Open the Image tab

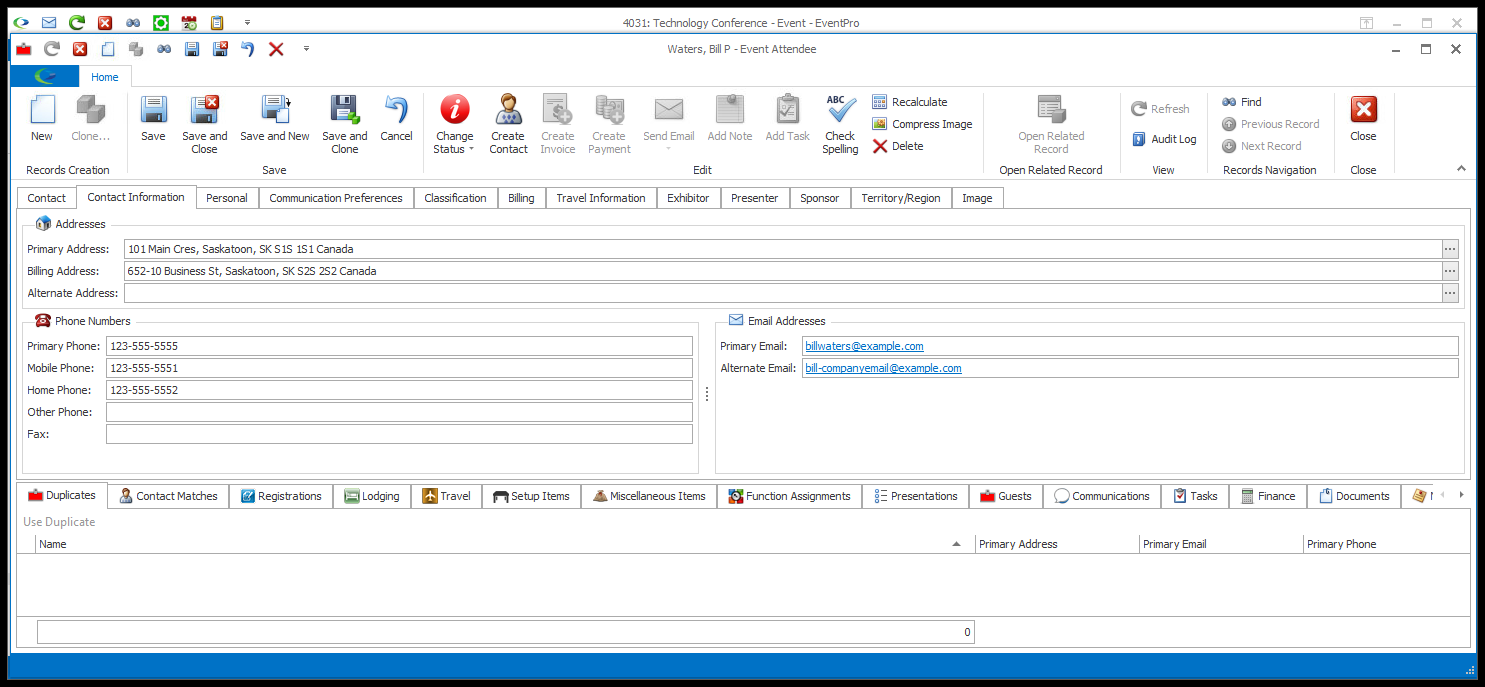pos(977,198)
